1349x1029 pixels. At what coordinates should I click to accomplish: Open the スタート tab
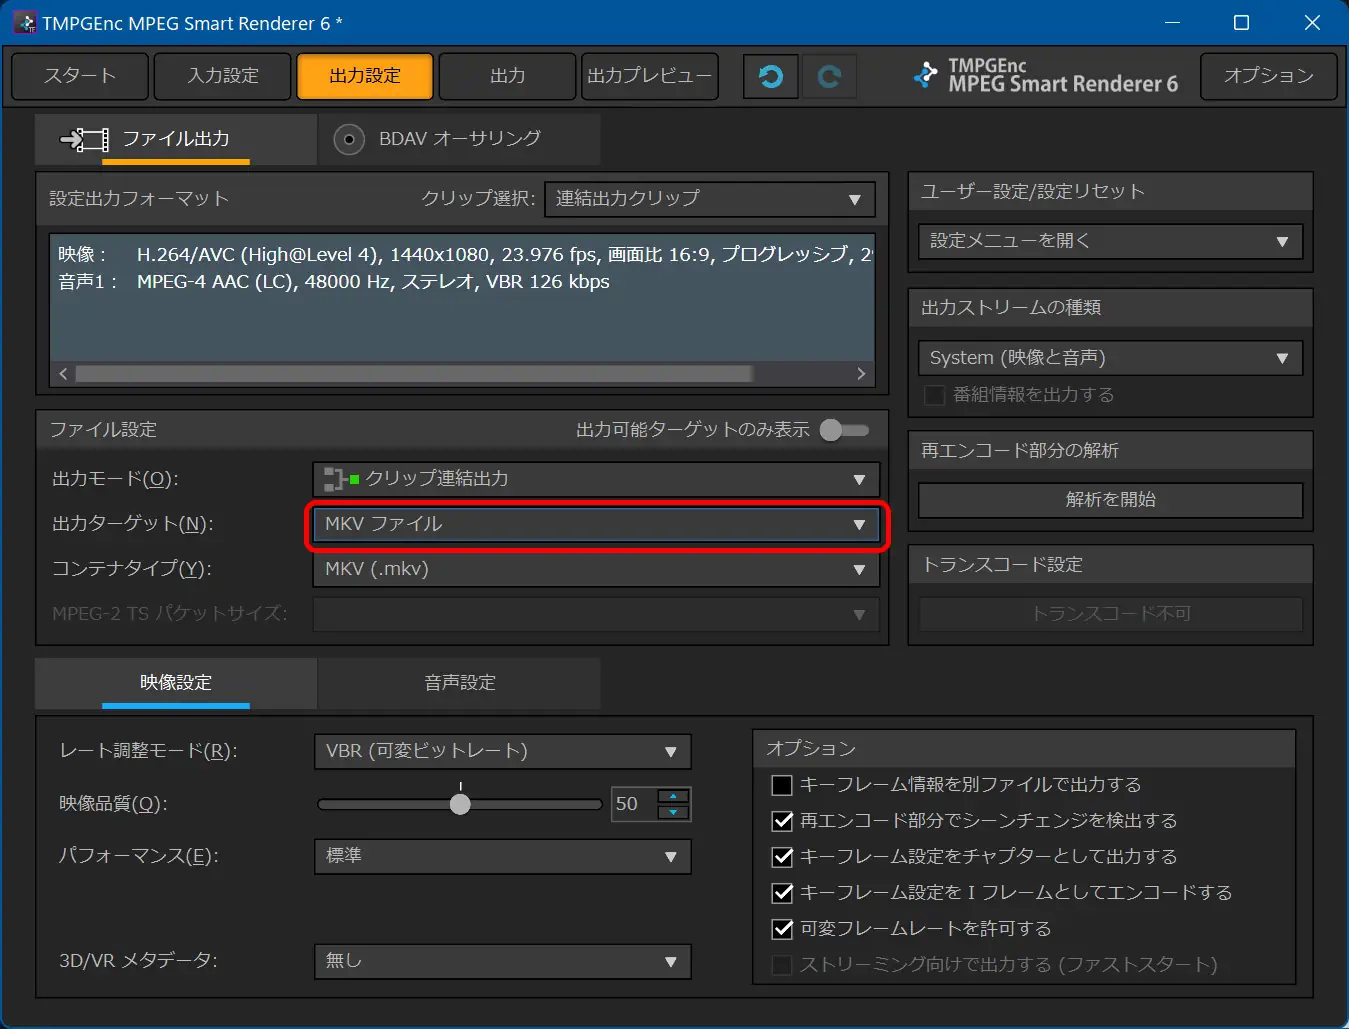point(80,76)
